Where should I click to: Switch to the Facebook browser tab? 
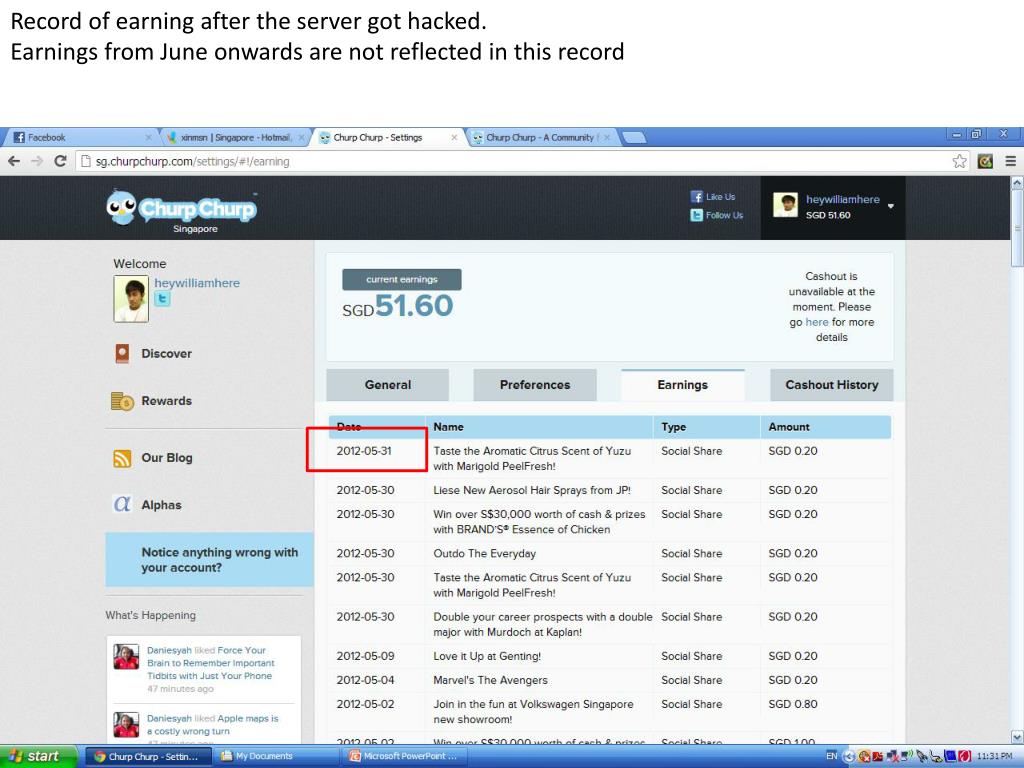(78, 137)
